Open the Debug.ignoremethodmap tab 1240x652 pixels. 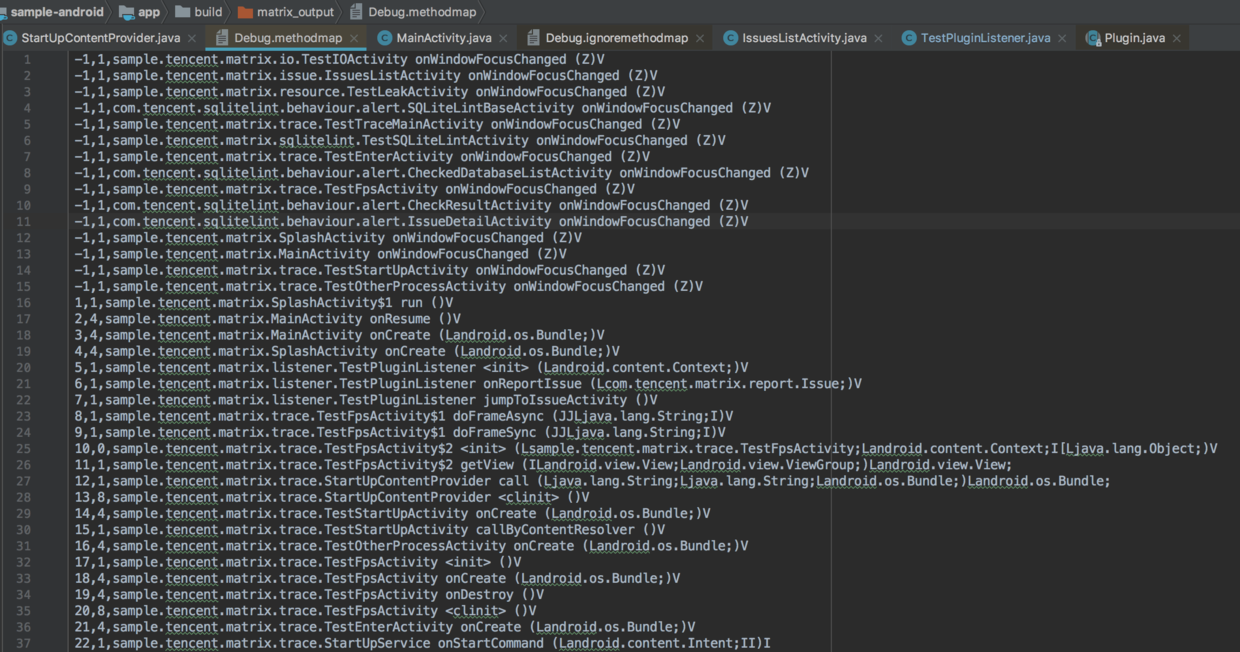(x=617, y=38)
